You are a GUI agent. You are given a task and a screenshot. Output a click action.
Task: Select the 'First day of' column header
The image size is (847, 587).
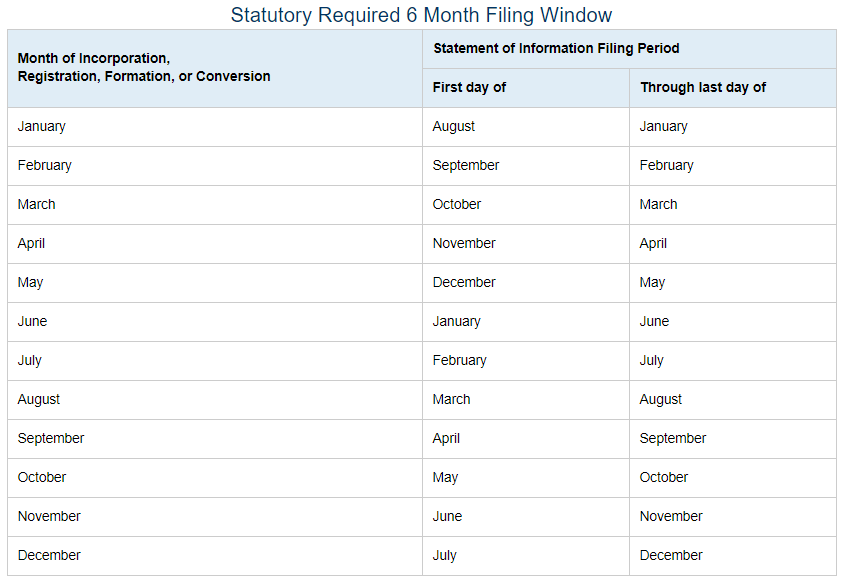(x=469, y=87)
